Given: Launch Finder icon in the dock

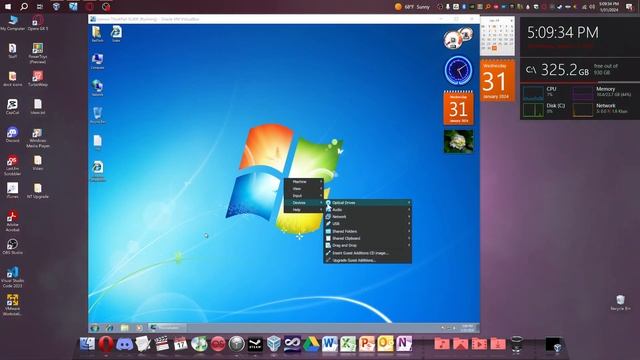Looking at the screenshot, I should pyautogui.click(x=87, y=344).
